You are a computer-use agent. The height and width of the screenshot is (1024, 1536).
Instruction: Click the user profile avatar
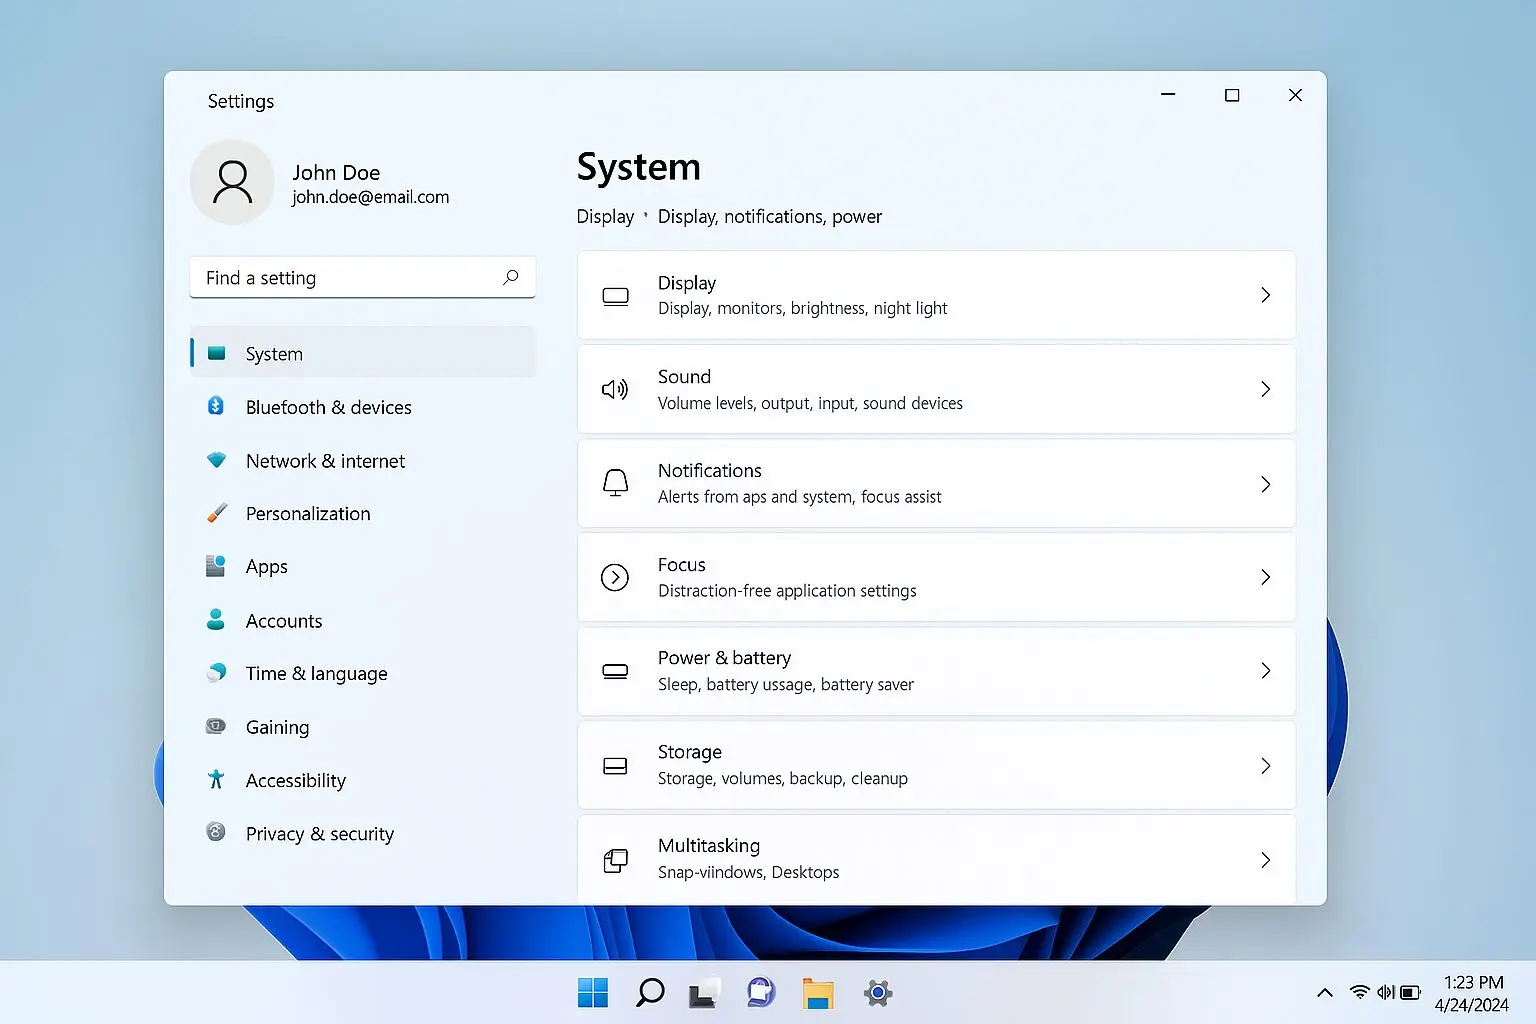(x=232, y=182)
